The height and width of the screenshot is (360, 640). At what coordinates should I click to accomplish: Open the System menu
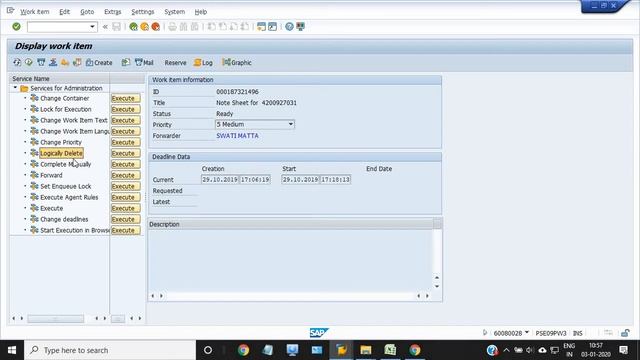coord(174,12)
